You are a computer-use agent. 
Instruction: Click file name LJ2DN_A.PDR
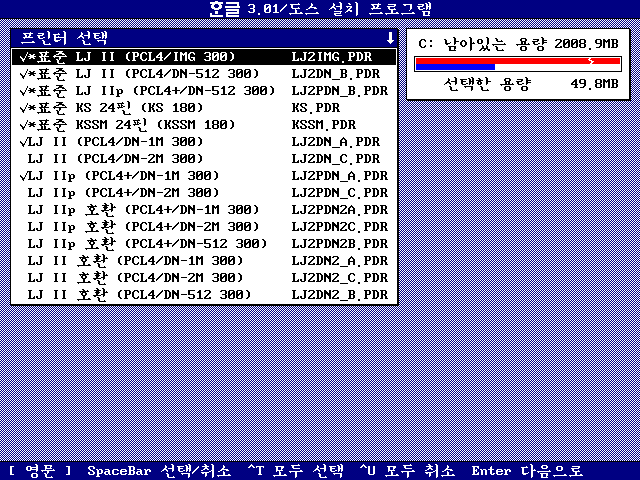click(336, 142)
